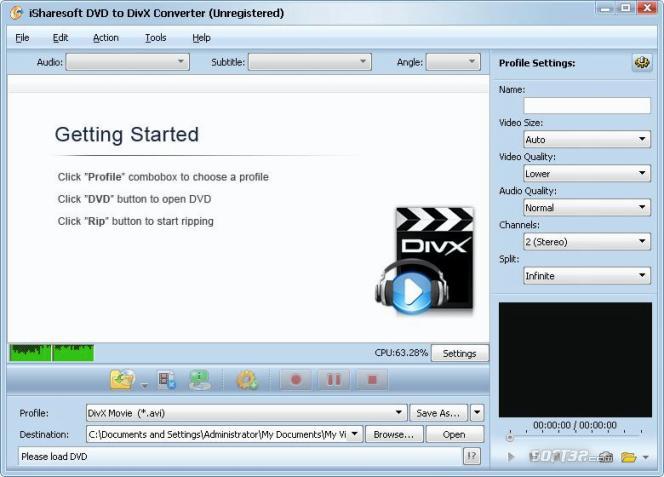Open the Split dropdown set to Infinite

(x=587, y=276)
